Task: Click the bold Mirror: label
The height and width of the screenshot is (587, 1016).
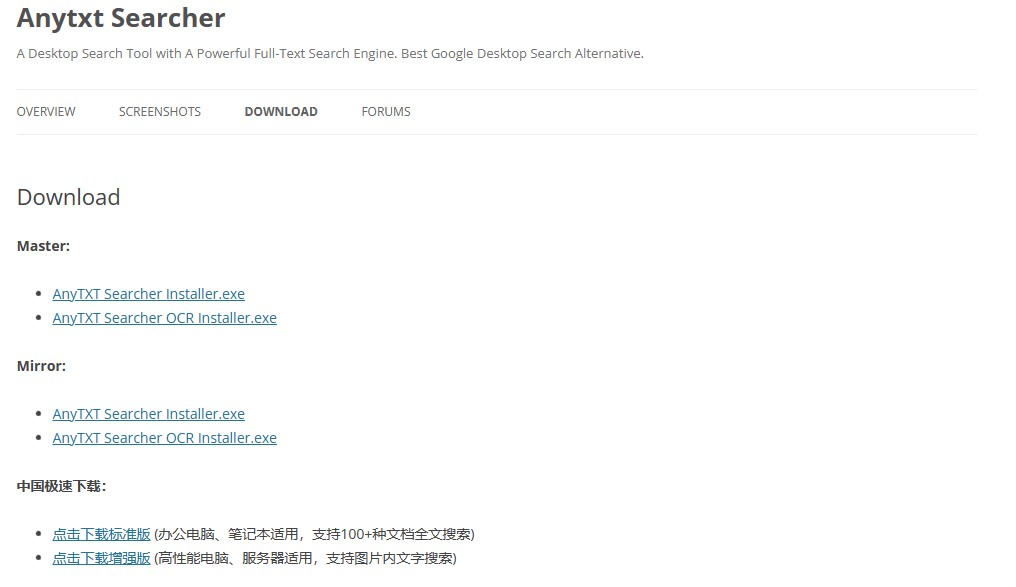Action: click(41, 366)
